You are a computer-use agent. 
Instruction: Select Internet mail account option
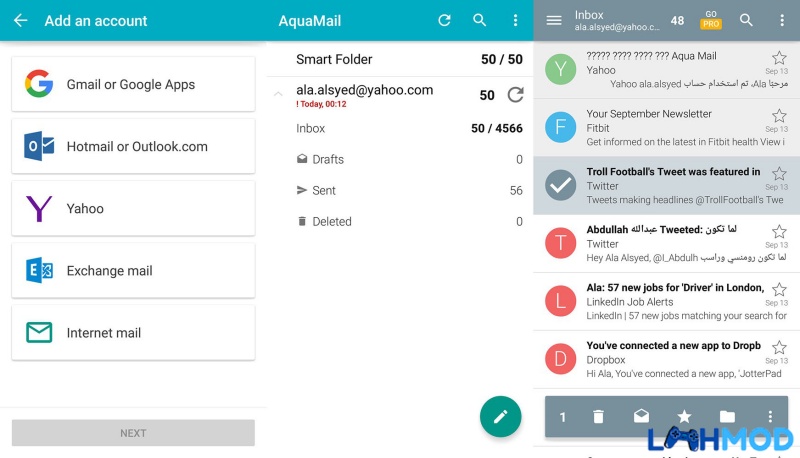[133, 333]
